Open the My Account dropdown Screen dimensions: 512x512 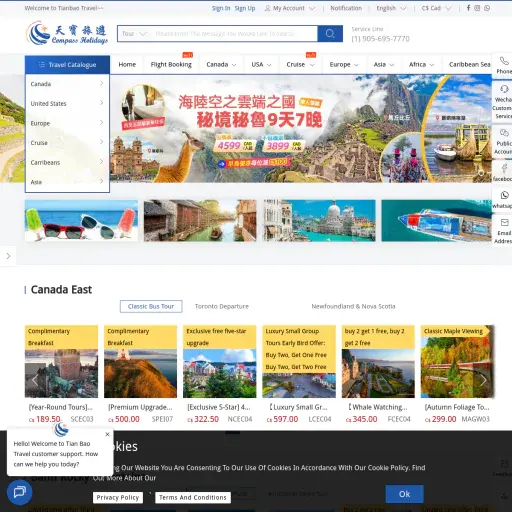pyautogui.click(x=289, y=8)
